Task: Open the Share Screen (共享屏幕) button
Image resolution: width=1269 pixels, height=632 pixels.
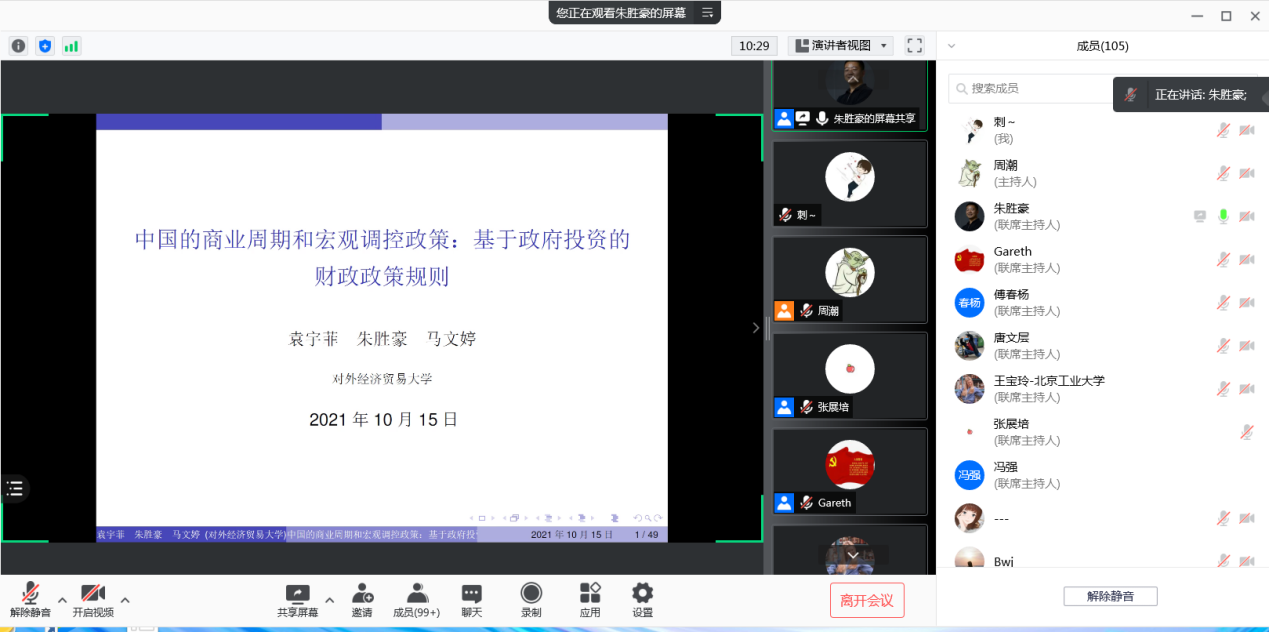Action: pyautogui.click(x=297, y=600)
